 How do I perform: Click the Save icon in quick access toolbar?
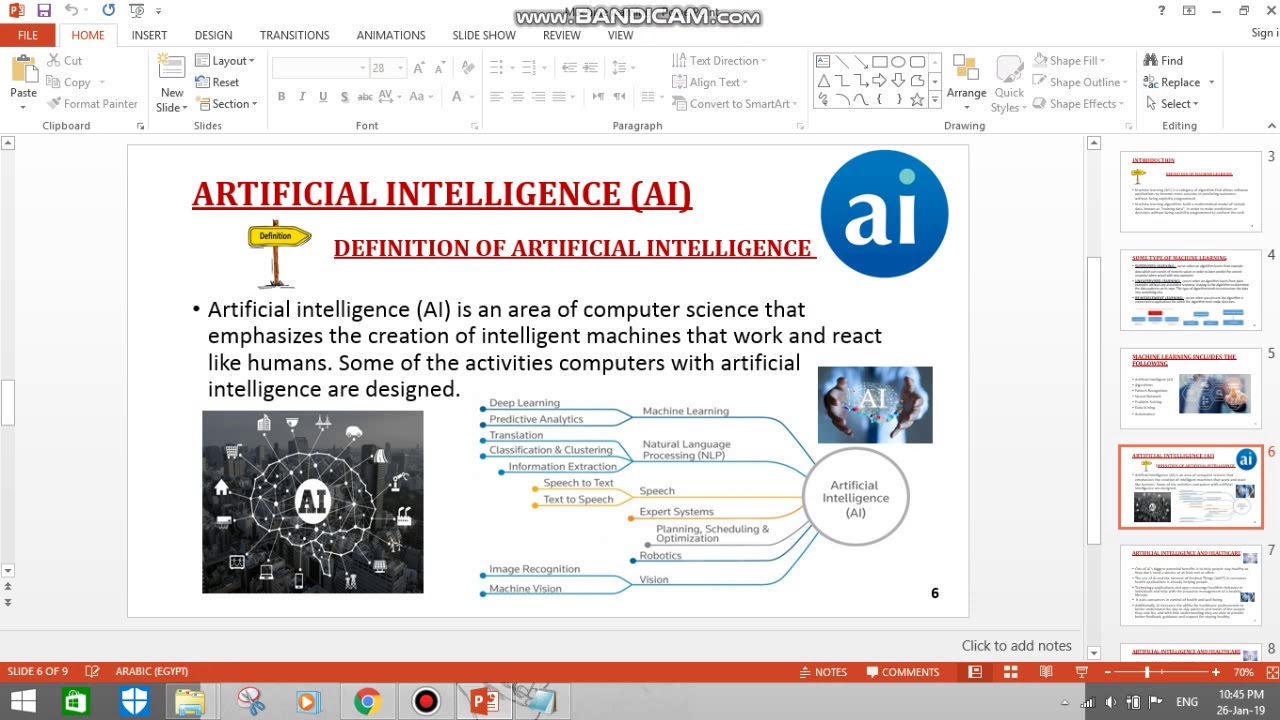(44, 10)
